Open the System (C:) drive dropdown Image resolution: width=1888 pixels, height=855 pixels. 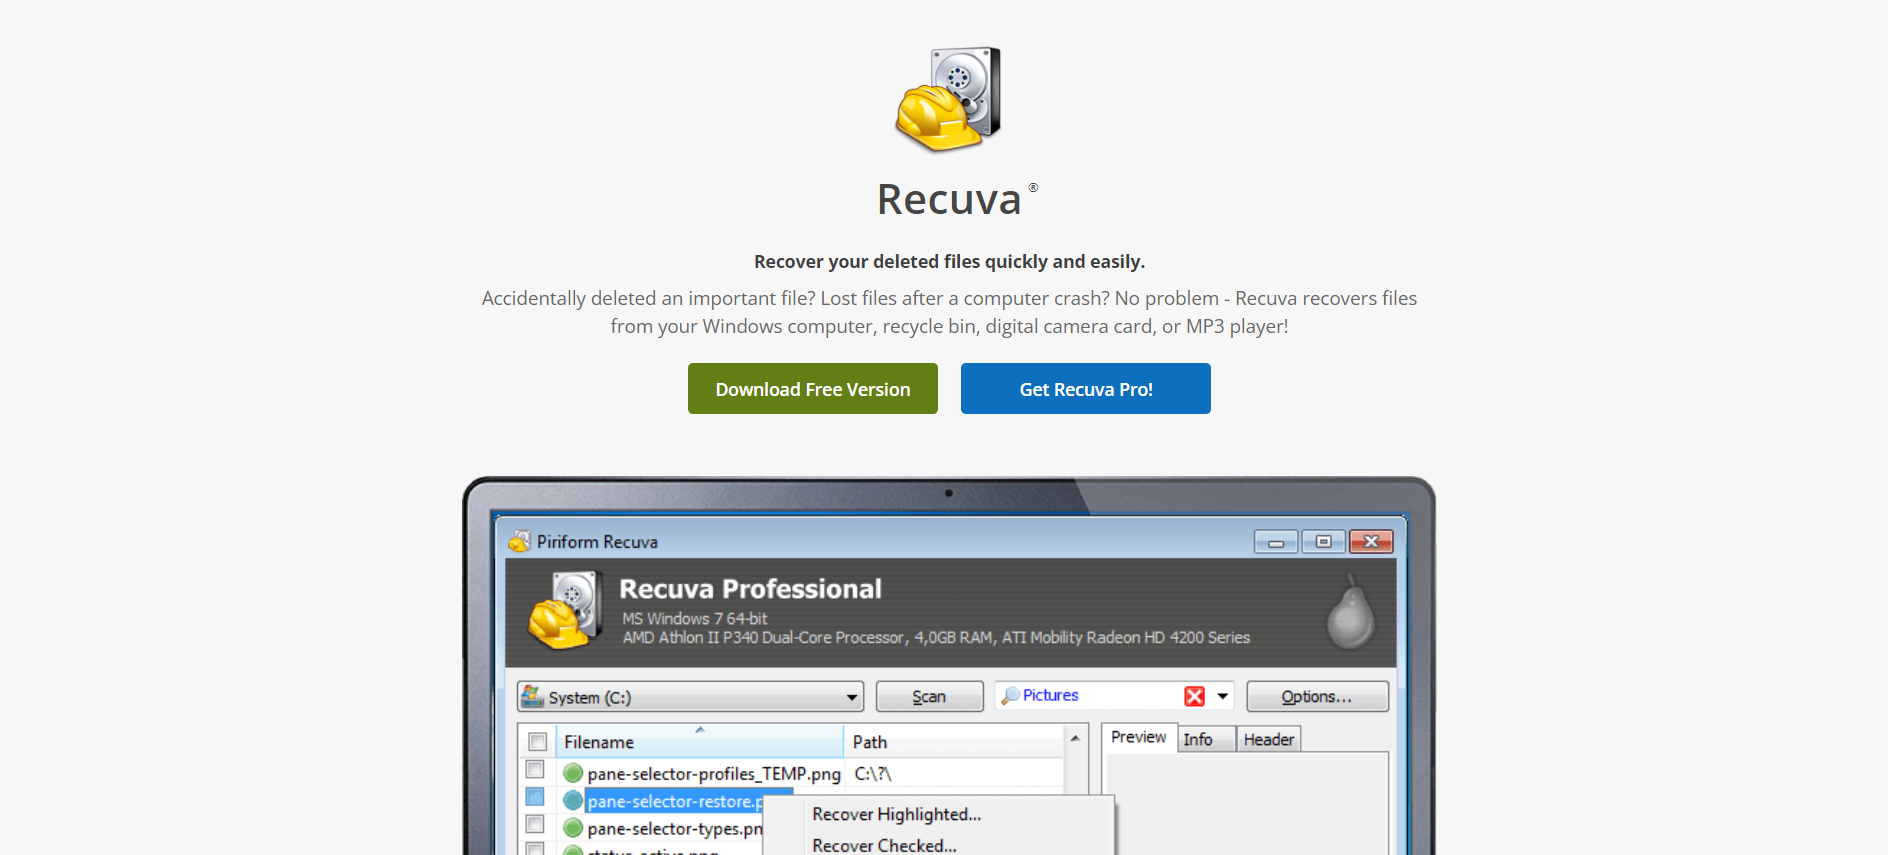(690, 697)
